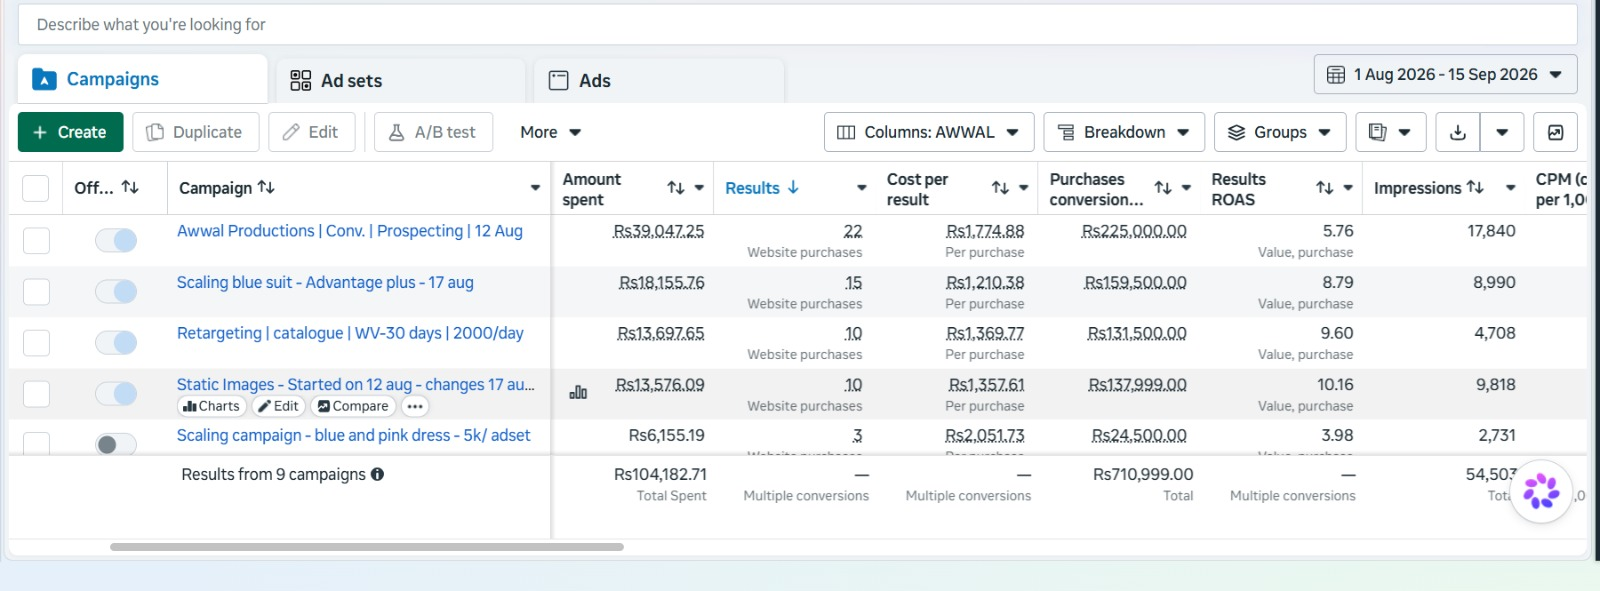Select checkbox for Awawl Productions campaign row
This screenshot has height=591, width=1600.
point(36,240)
